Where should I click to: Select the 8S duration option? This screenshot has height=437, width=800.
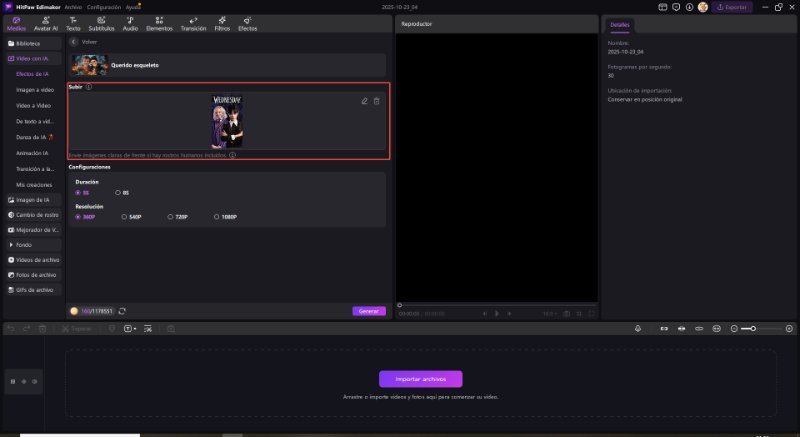(118, 192)
